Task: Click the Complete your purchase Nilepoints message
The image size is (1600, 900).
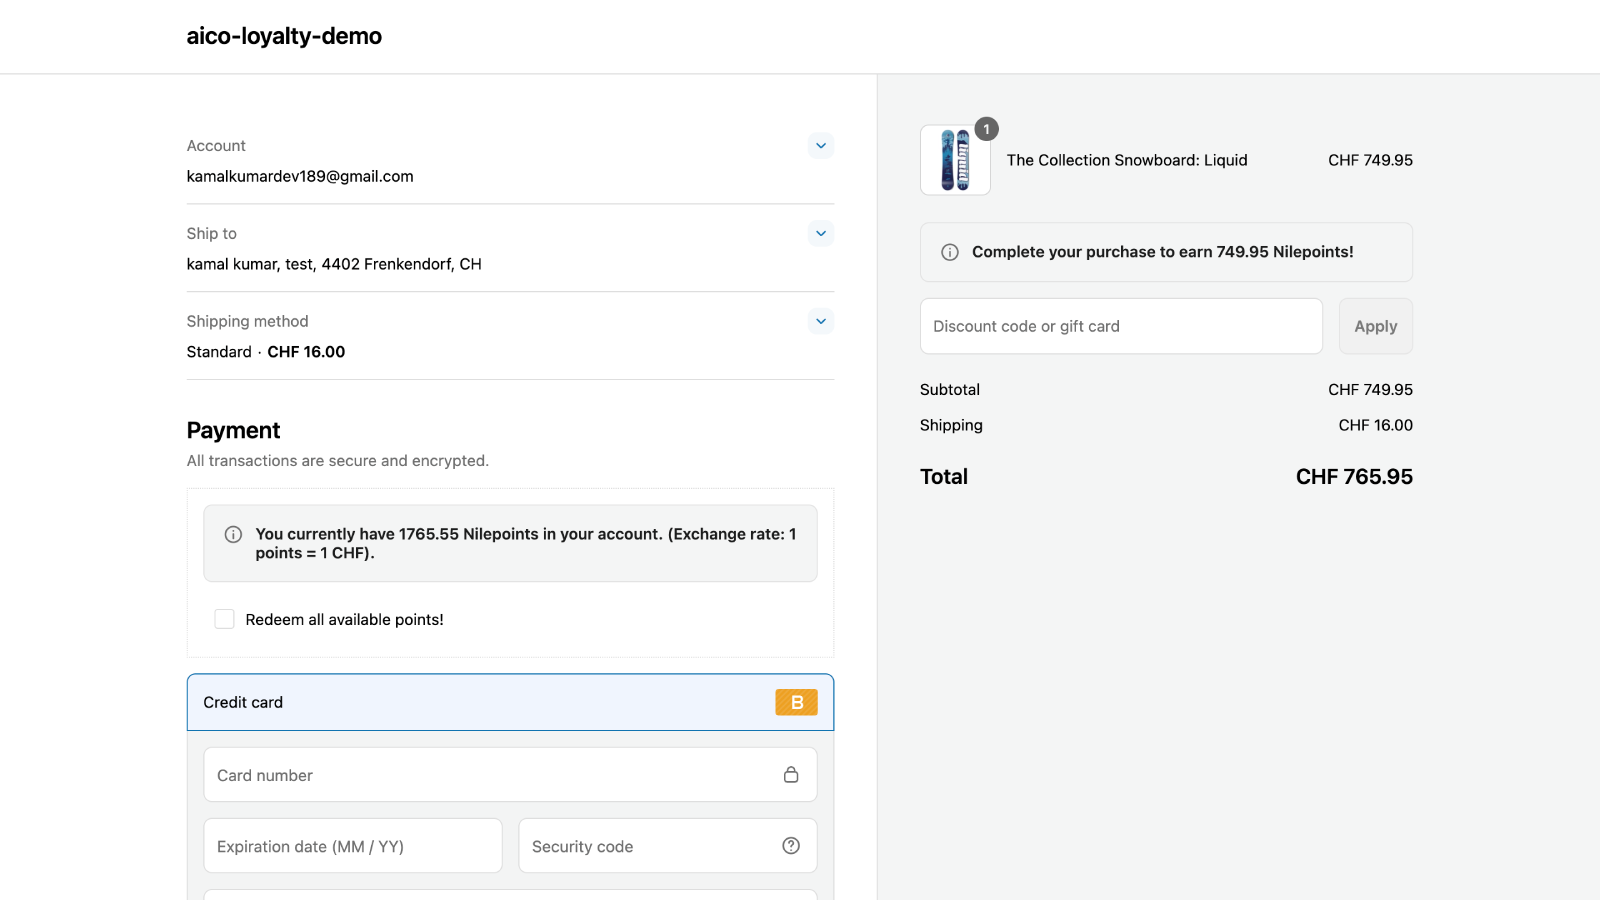Action: coord(1163,252)
